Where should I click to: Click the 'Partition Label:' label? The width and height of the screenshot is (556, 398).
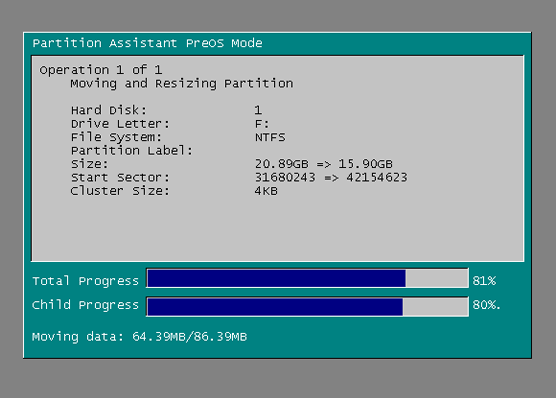pyautogui.click(x=132, y=150)
